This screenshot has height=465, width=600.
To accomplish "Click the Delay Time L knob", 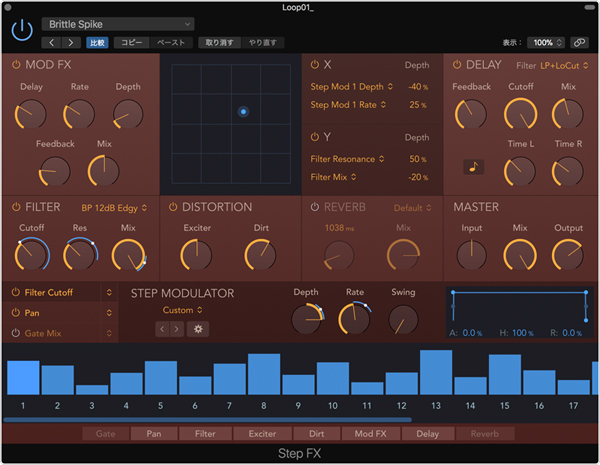I will click(x=520, y=171).
